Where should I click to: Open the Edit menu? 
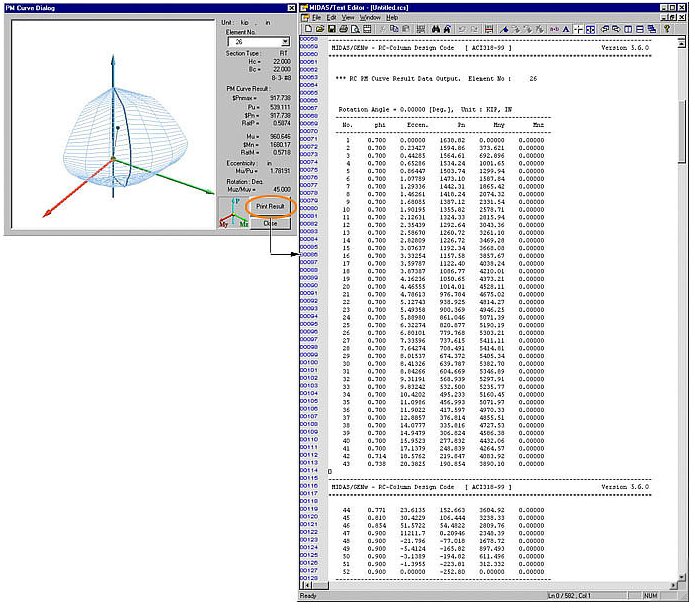click(x=332, y=17)
